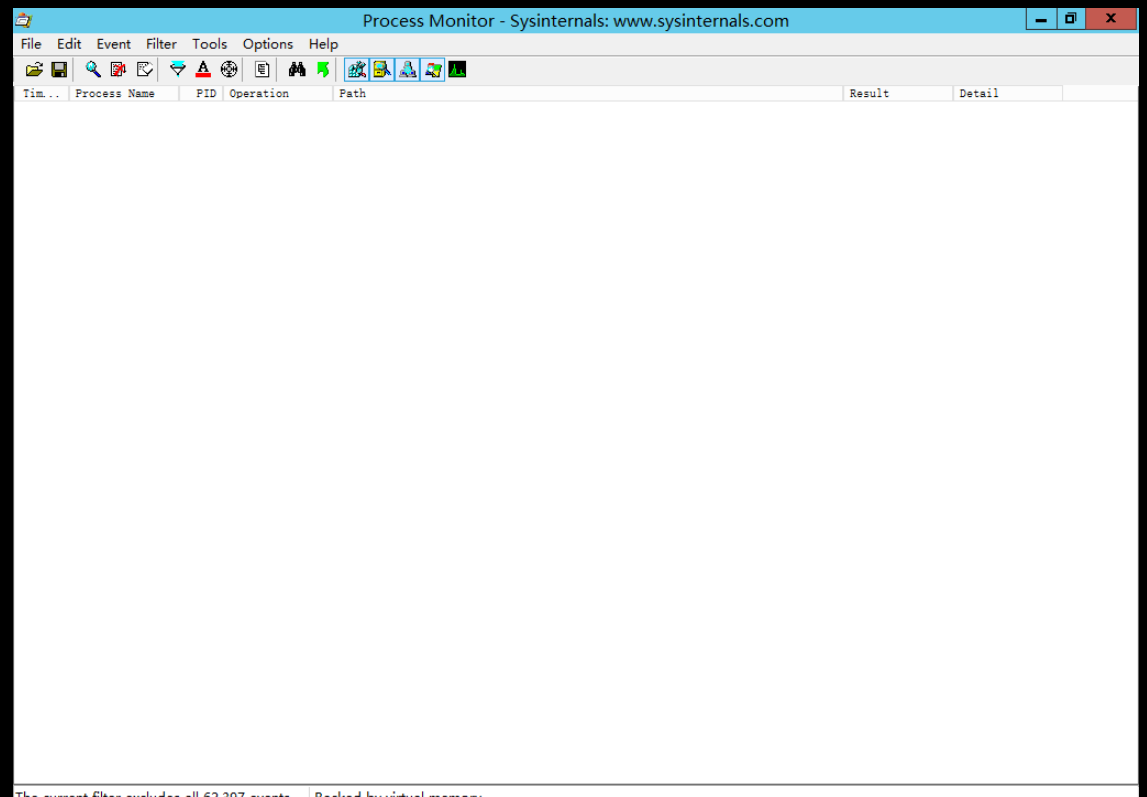Open the Filter funnel icon

pyautogui.click(x=178, y=69)
